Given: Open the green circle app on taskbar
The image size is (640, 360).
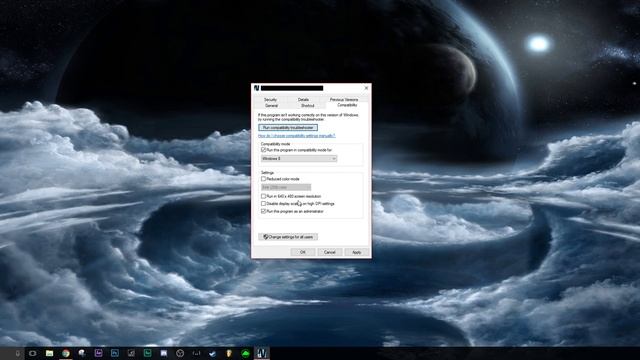Looking at the screenshot, I should (x=245, y=353).
